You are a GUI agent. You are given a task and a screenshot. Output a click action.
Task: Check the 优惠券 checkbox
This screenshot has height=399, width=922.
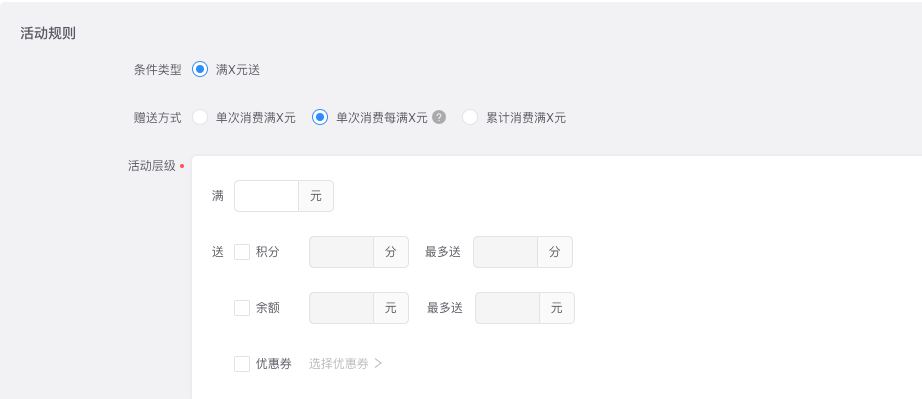tap(242, 364)
